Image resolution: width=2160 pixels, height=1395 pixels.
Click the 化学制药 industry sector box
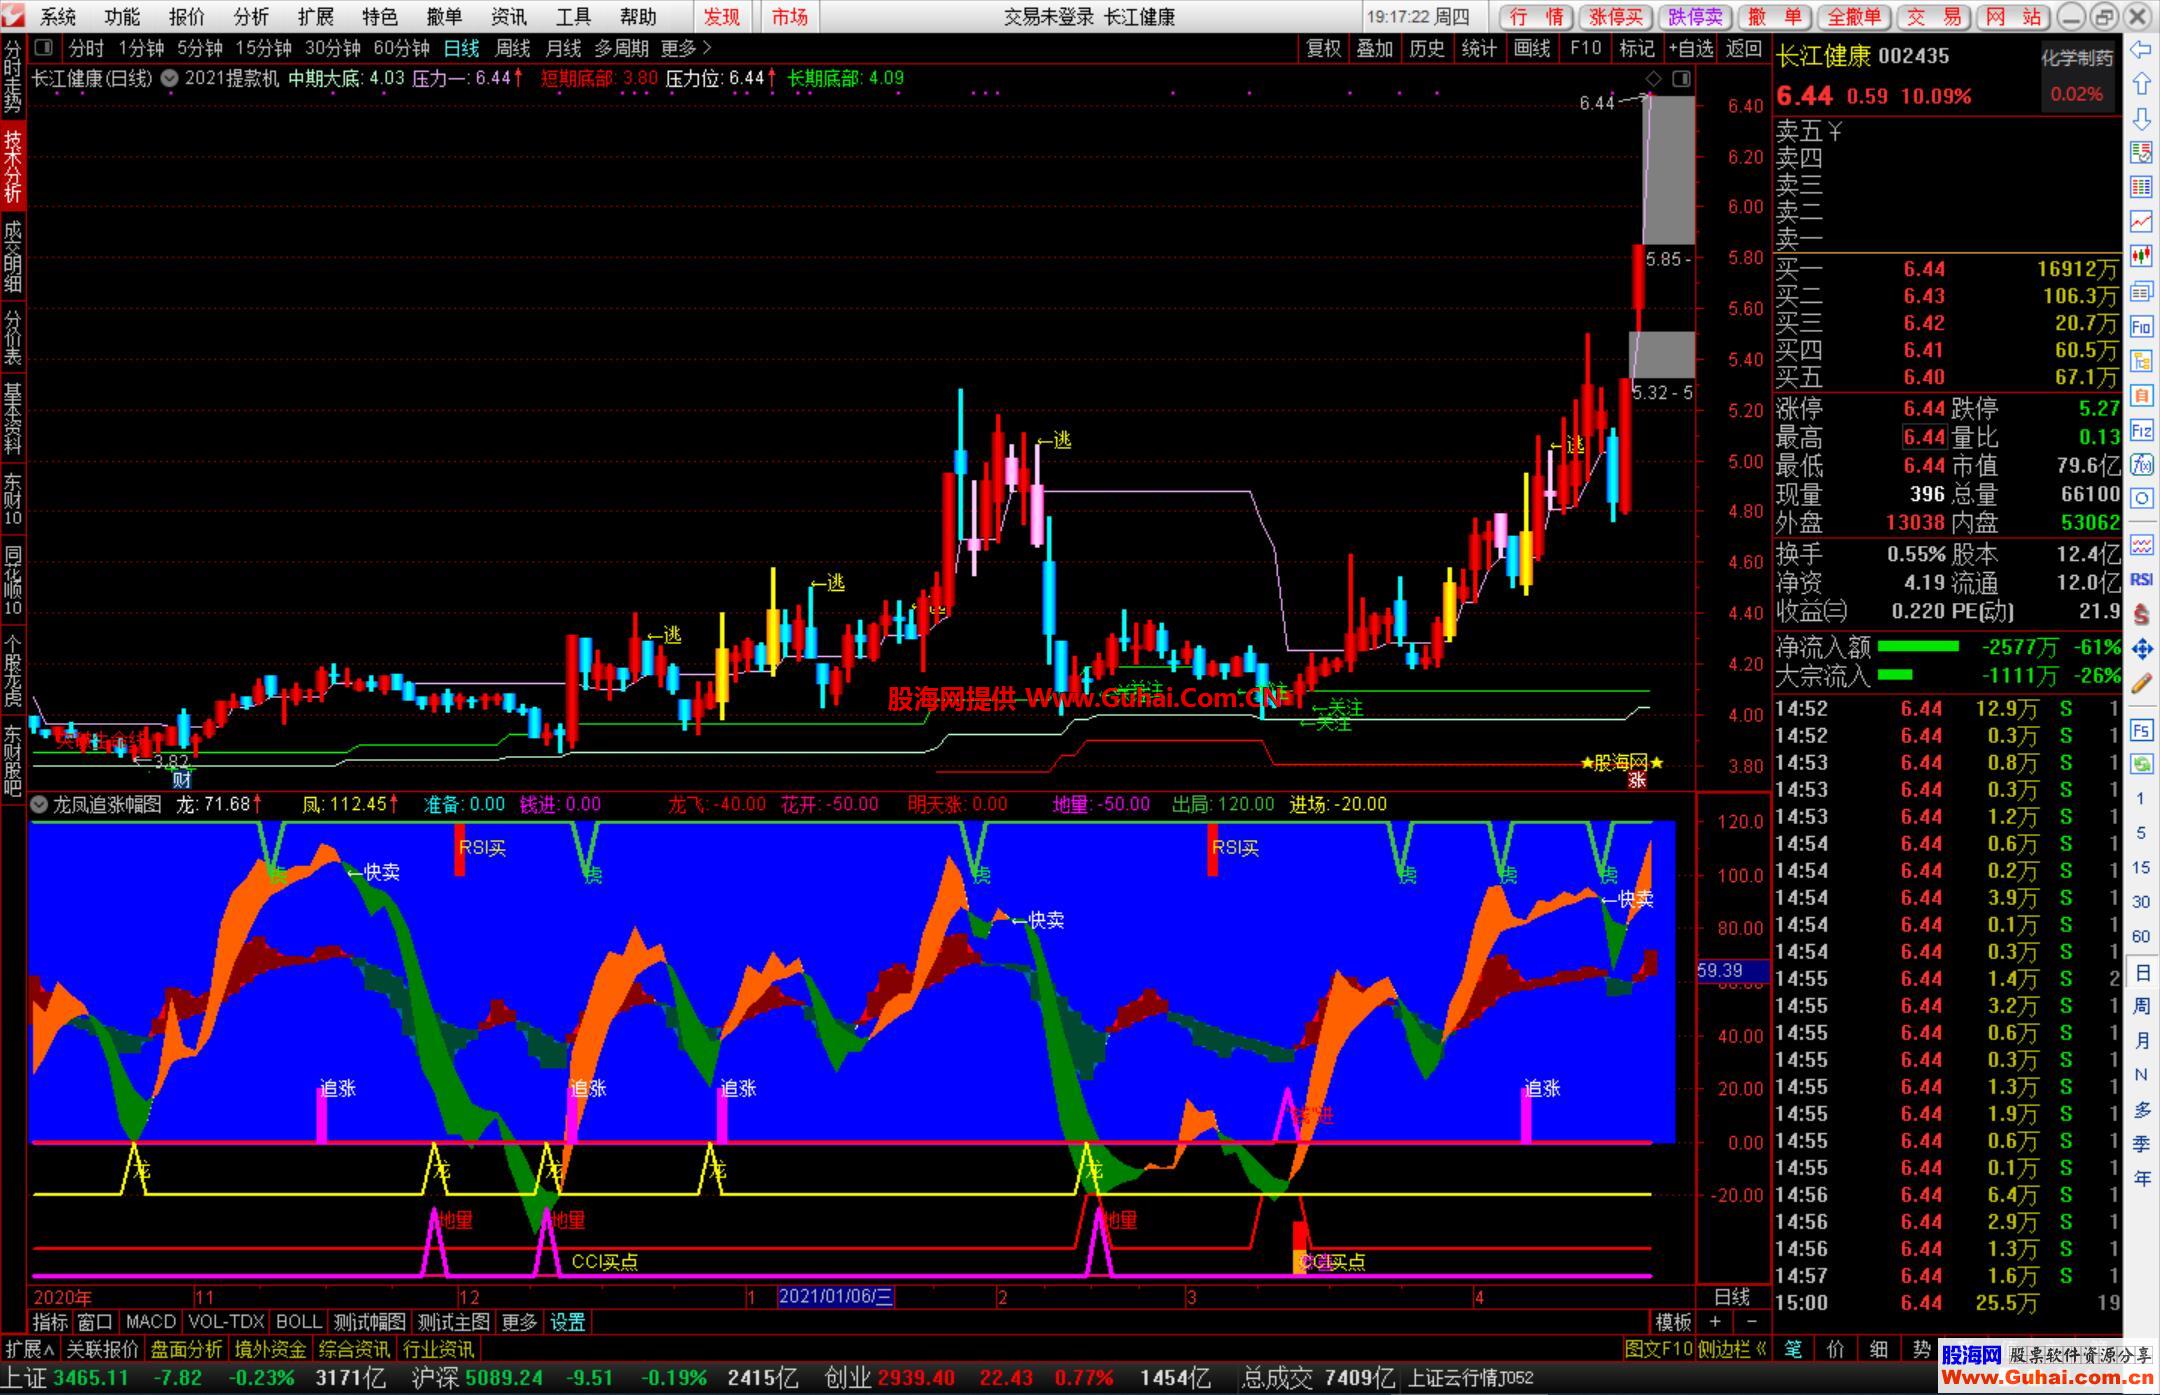coord(2078,76)
